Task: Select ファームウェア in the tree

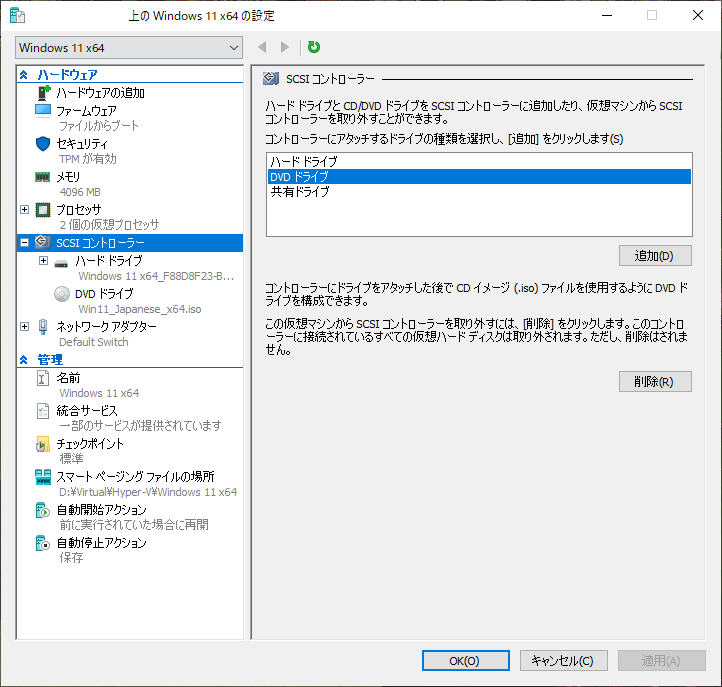Action: click(x=86, y=111)
